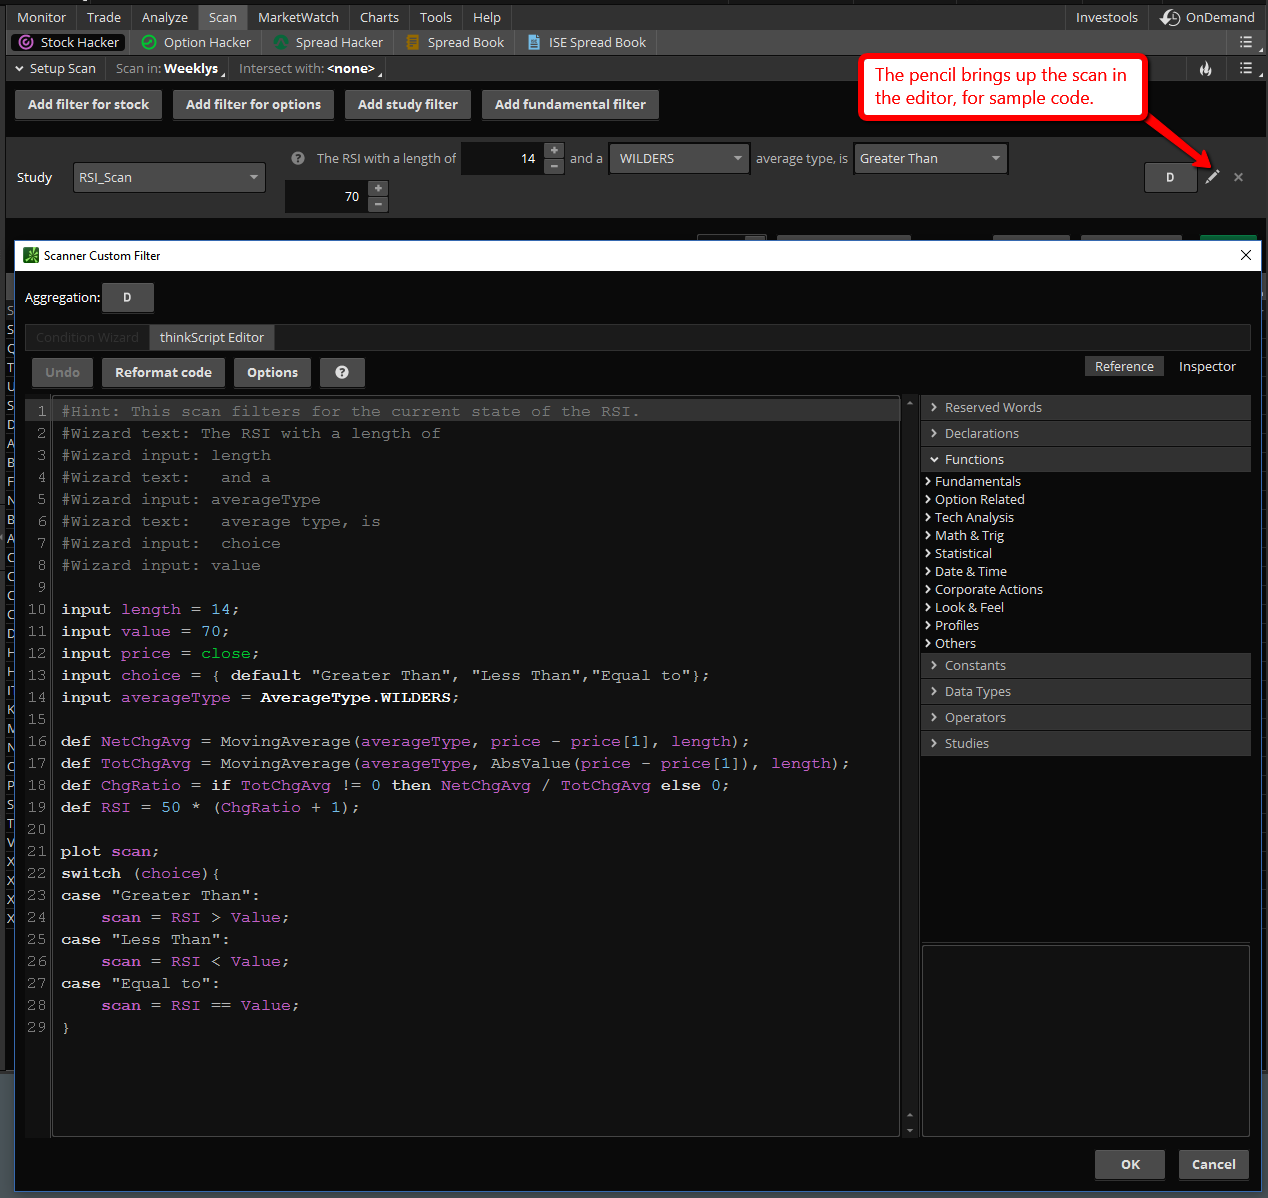This screenshot has width=1268, height=1198.
Task: Open the Greater Than choice dropdown
Action: tap(930, 158)
